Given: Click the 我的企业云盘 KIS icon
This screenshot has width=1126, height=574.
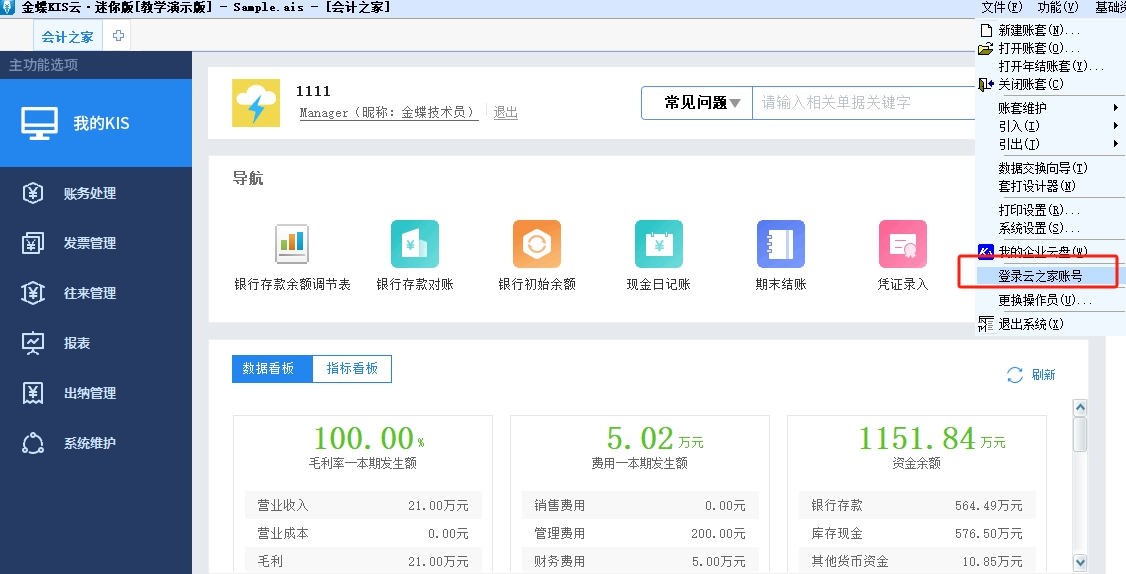Looking at the screenshot, I should tap(986, 251).
